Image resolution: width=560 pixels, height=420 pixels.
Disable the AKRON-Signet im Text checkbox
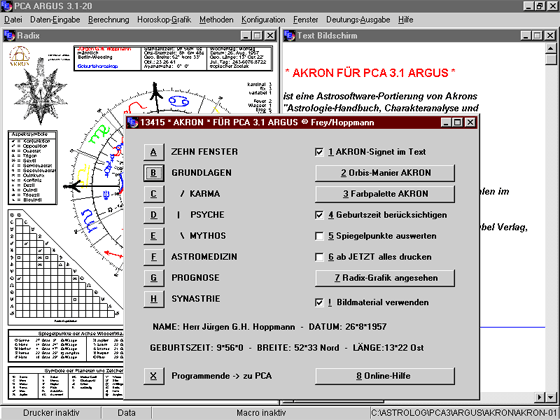click(319, 152)
